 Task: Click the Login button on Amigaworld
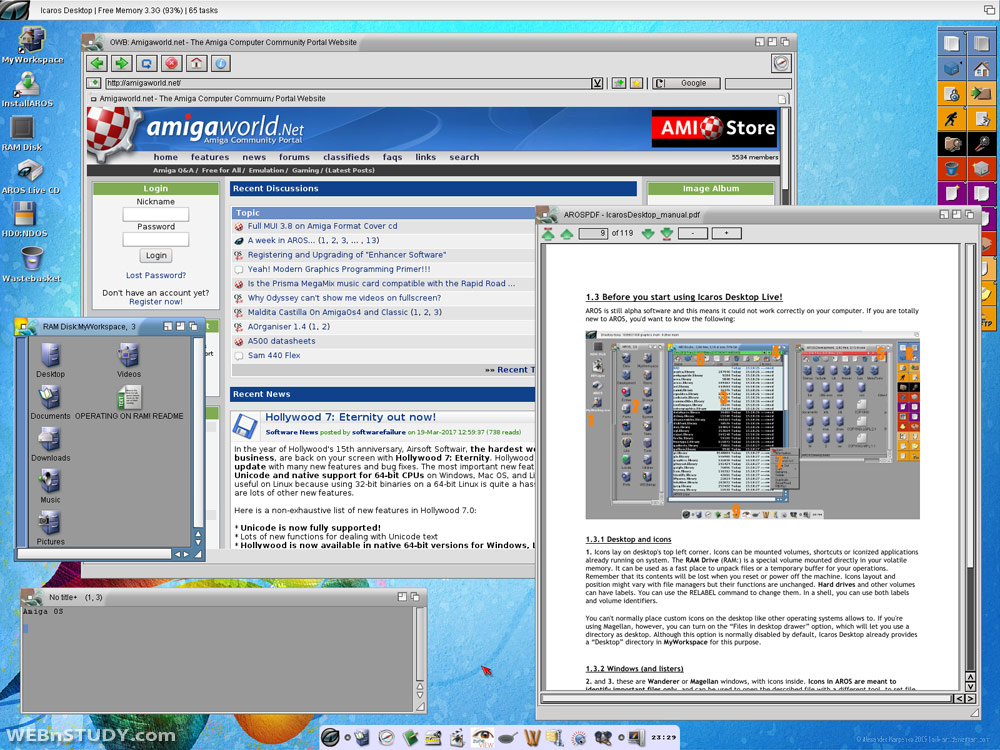156,255
